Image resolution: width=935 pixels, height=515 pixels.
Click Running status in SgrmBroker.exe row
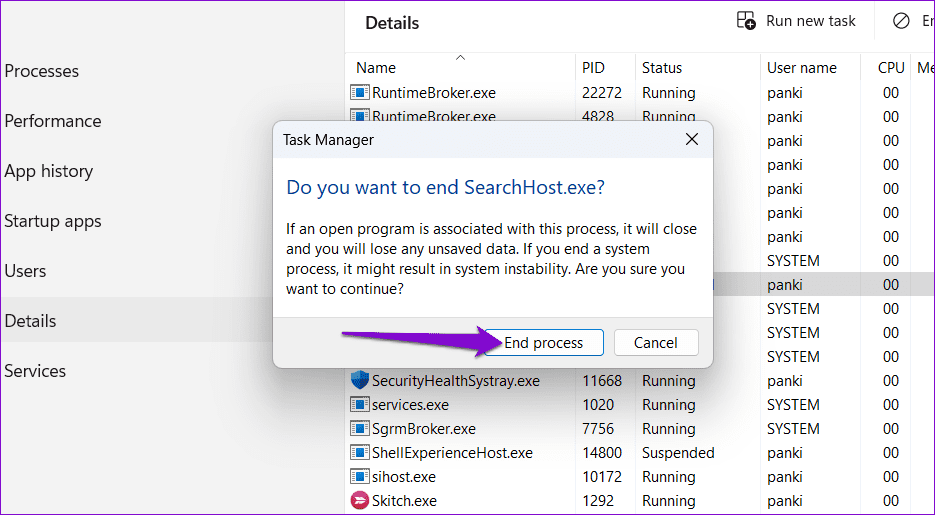[668, 429]
